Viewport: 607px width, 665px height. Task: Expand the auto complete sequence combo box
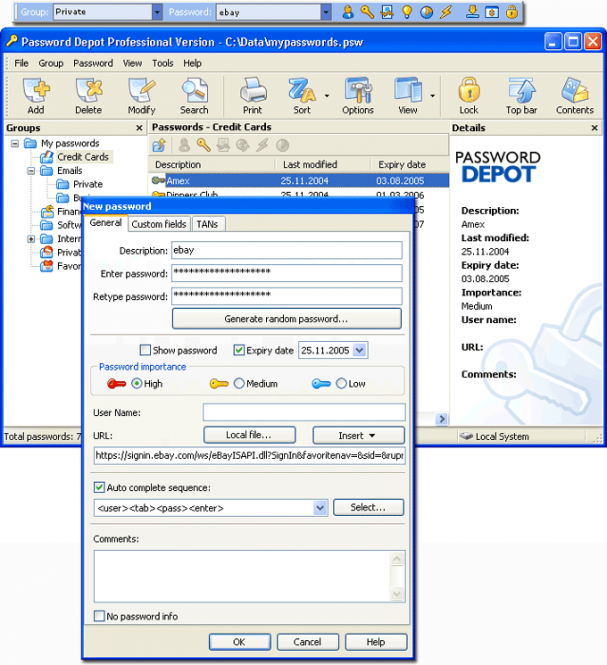click(x=320, y=508)
